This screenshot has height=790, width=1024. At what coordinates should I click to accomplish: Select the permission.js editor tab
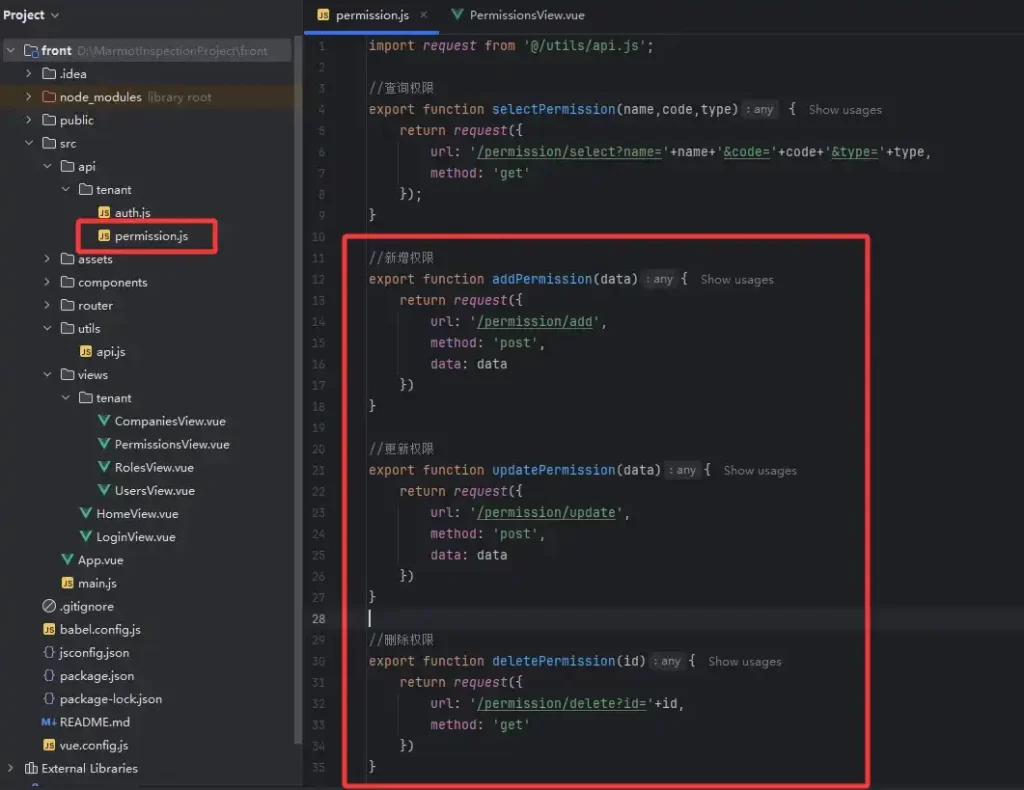tap(371, 15)
